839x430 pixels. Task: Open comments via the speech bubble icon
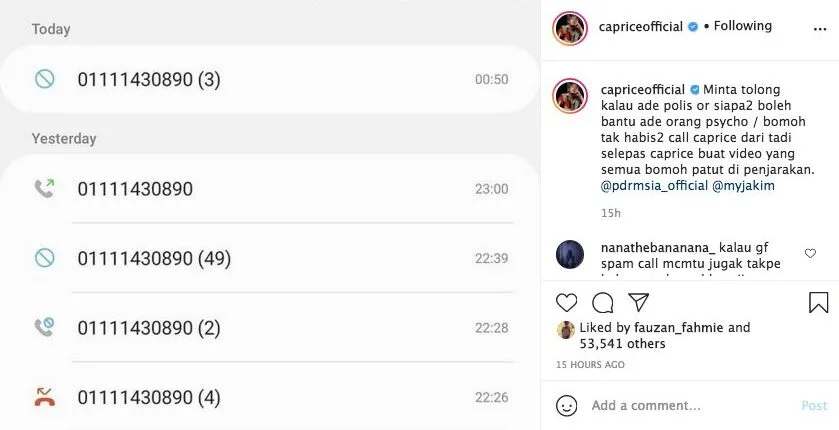pyautogui.click(x=602, y=303)
